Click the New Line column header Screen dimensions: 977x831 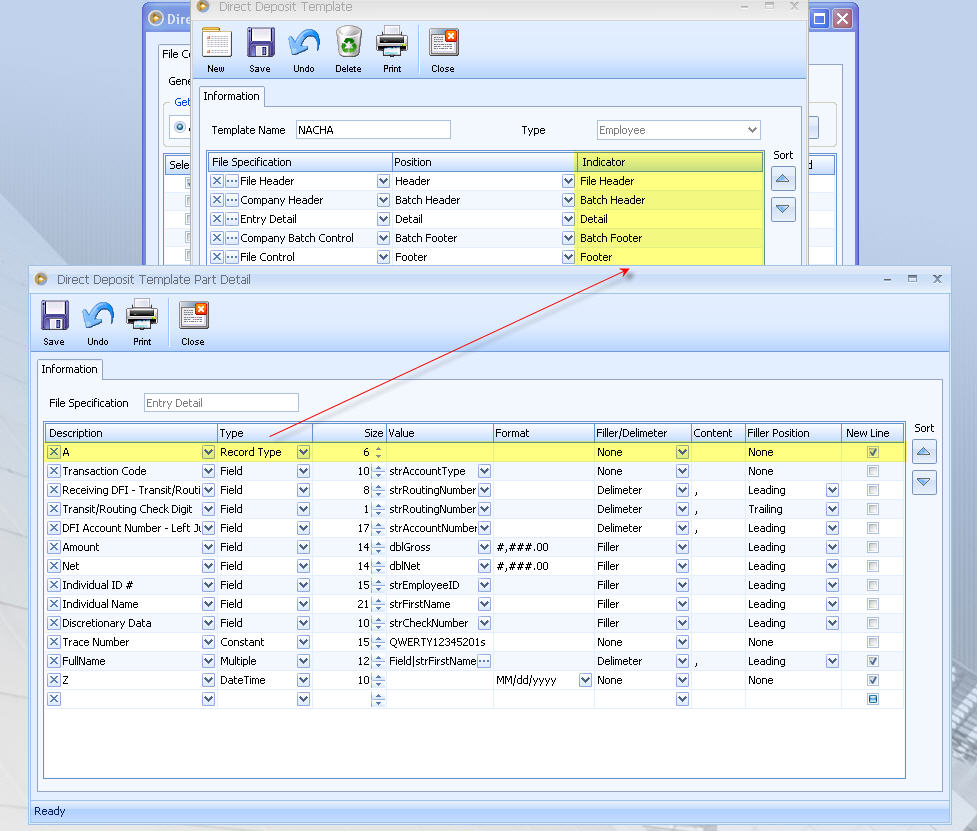873,433
